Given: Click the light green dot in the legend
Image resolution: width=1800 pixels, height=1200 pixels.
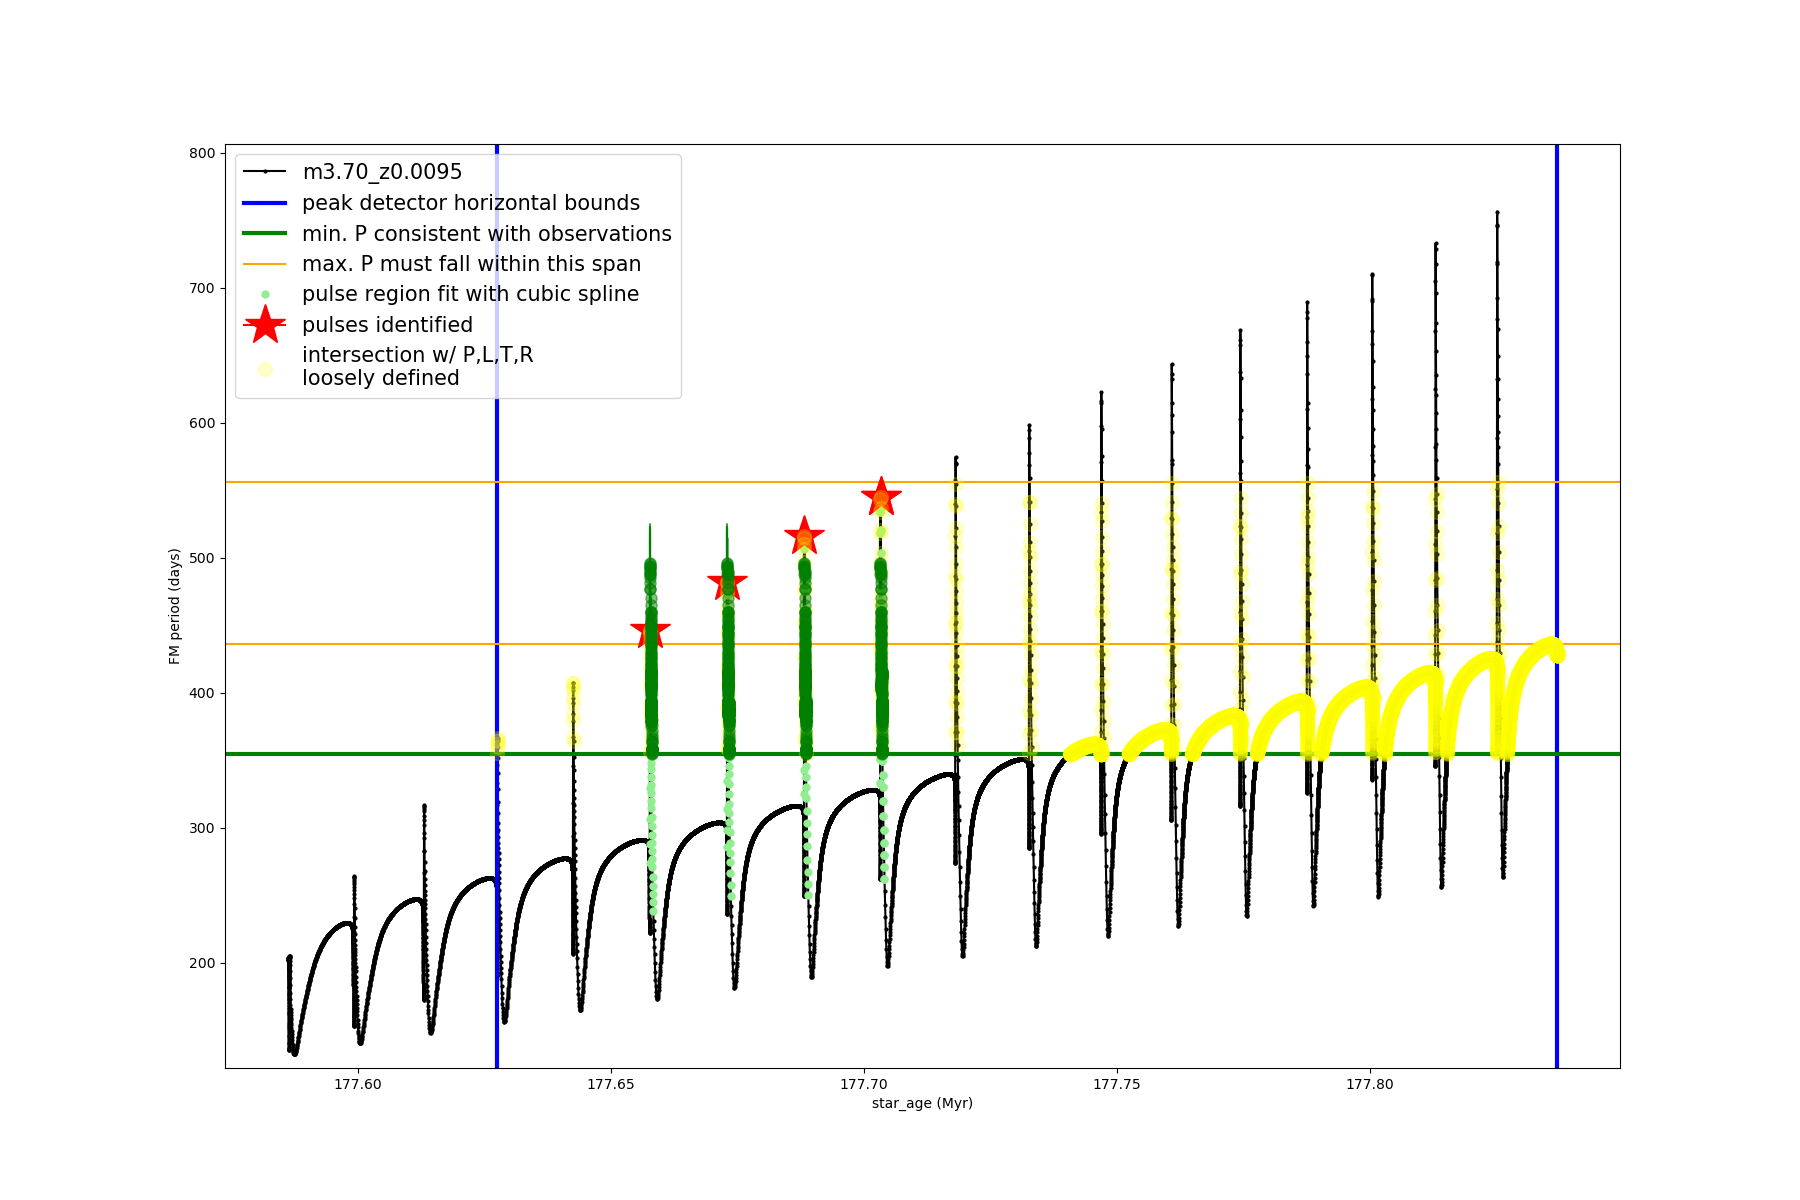Looking at the screenshot, I should click(x=265, y=295).
